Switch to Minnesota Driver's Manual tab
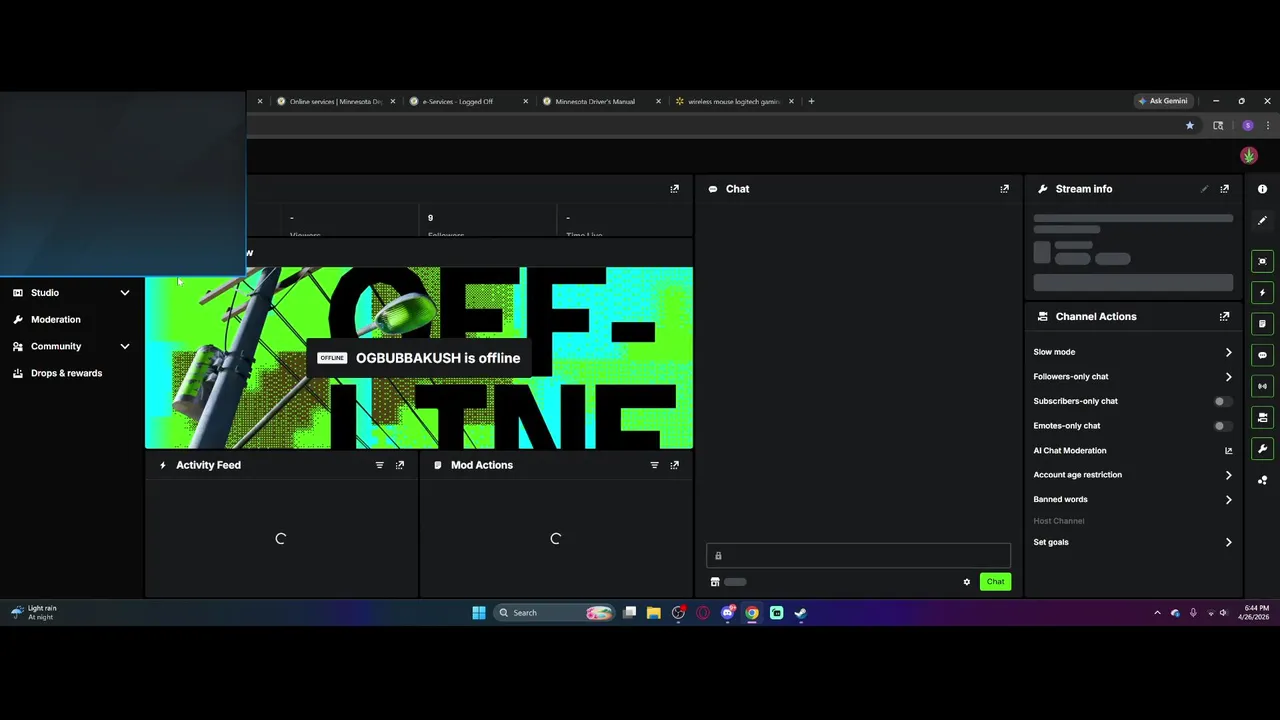Screen dimensions: 1280x720 [601, 101]
